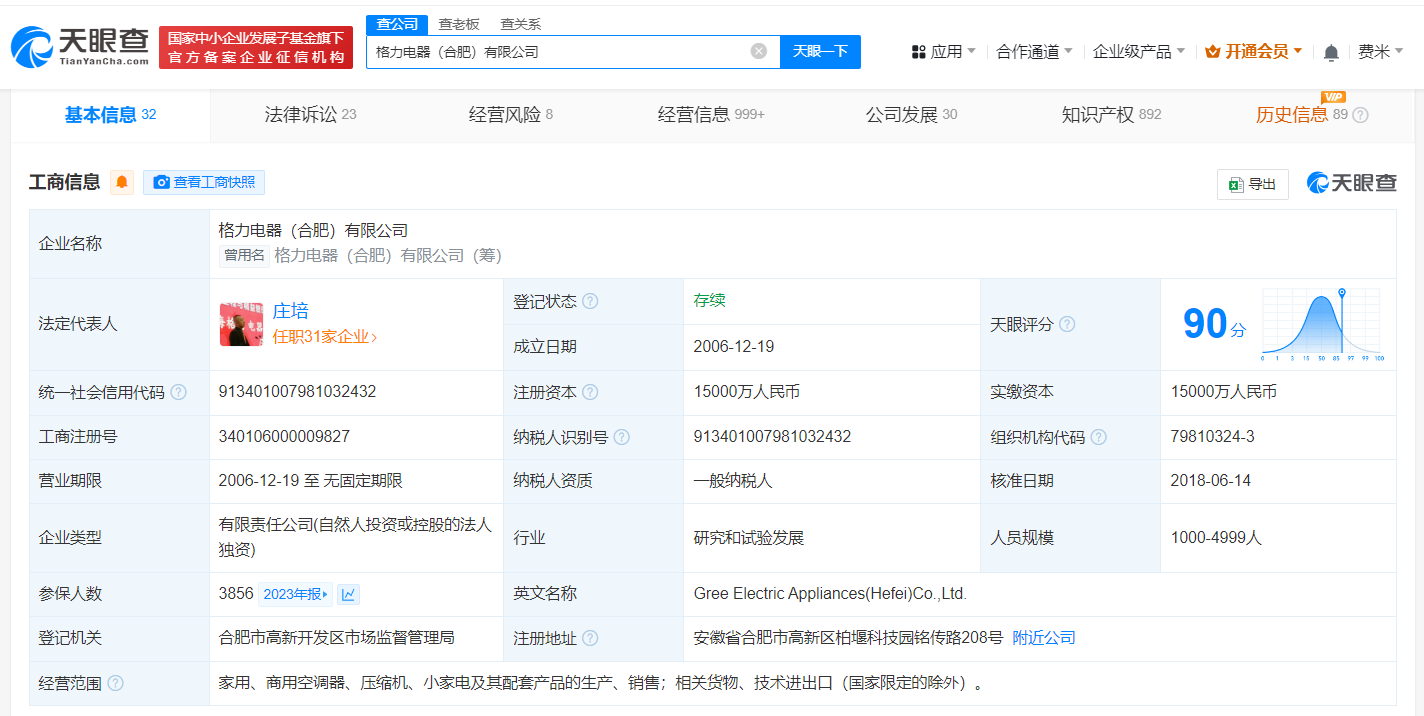This screenshot has height=716, width=1424.
Task: Click the crown icon on 开通会员
Action: [1213, 50]
